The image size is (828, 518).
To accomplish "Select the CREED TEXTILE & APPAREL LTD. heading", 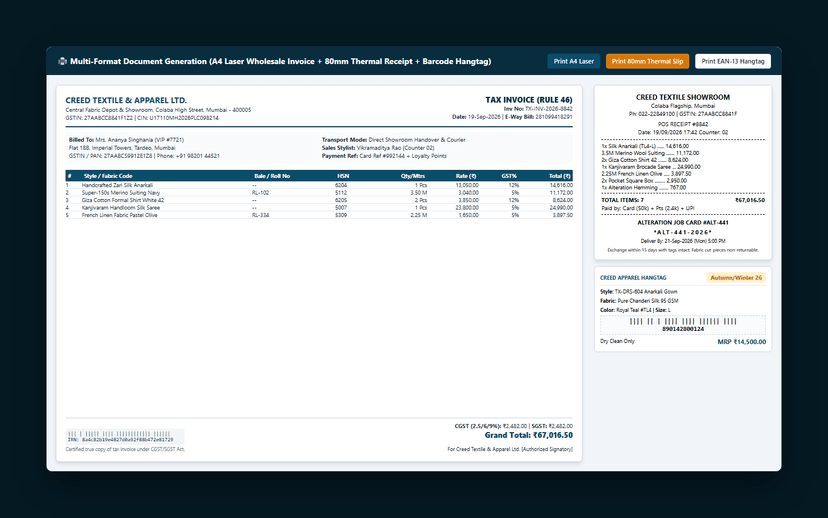I will tap(126, 100).
